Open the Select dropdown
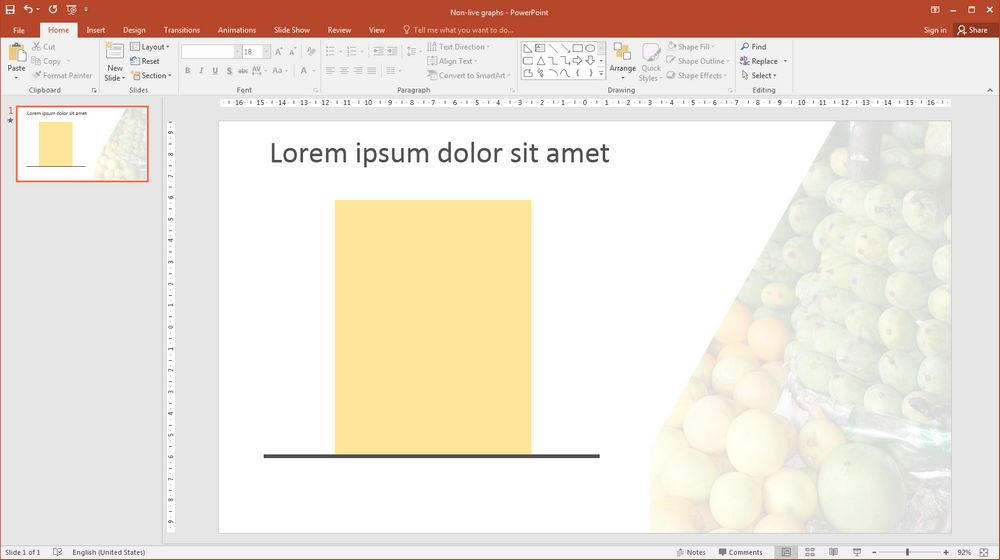This screenshot has width=1000, height=560. 759,75
